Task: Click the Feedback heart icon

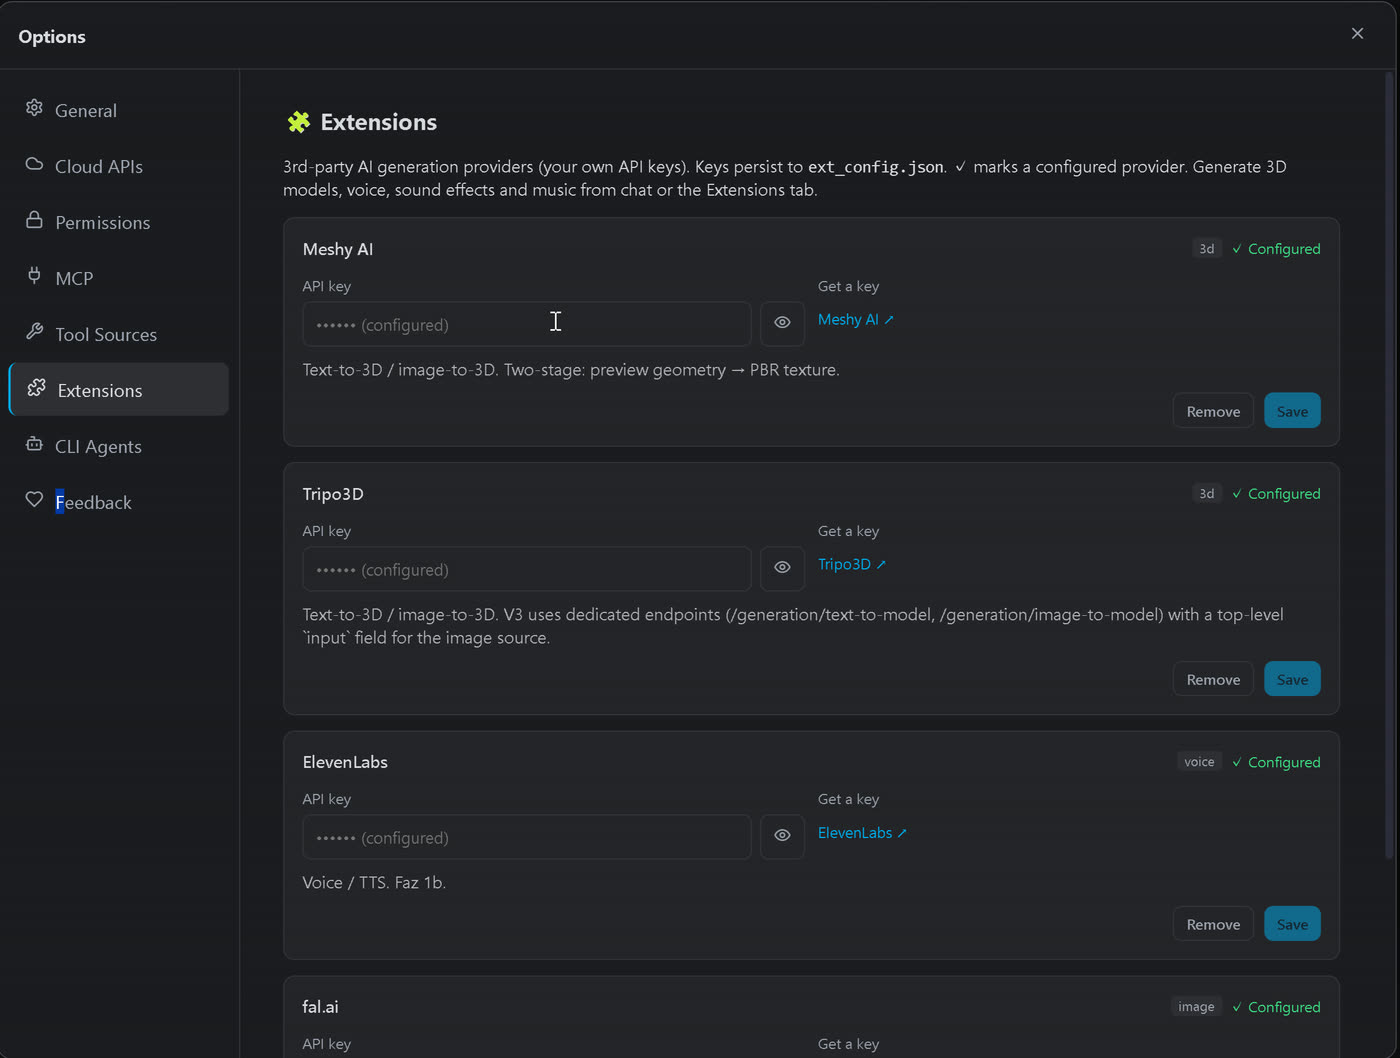Action: coord(34,500)
